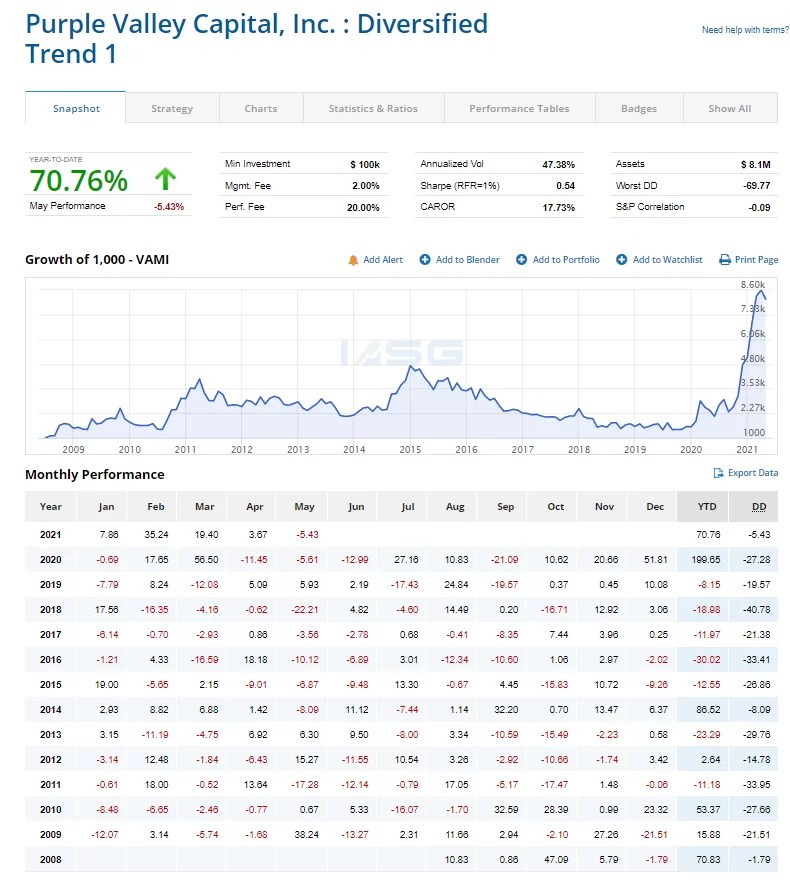The image size is (790, 881).
Task: Click the Monthly Performance heading
Action: click(x=94, y=475)
